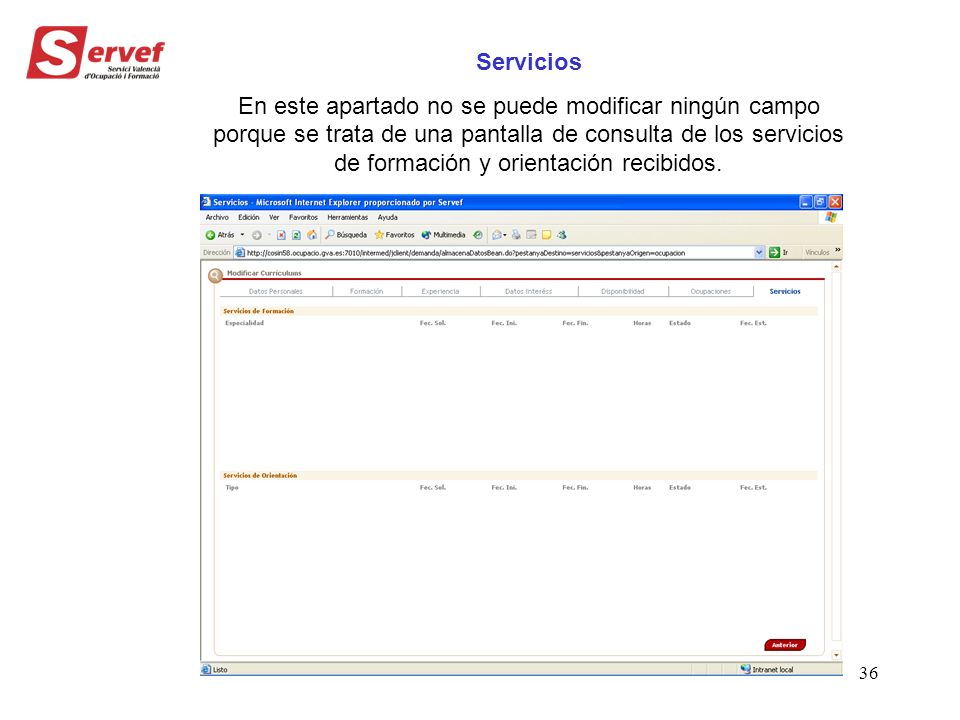This screenshot has width=960, height=720.
Task: Open the Herramientas menu
Action: (x=347, y=217)
